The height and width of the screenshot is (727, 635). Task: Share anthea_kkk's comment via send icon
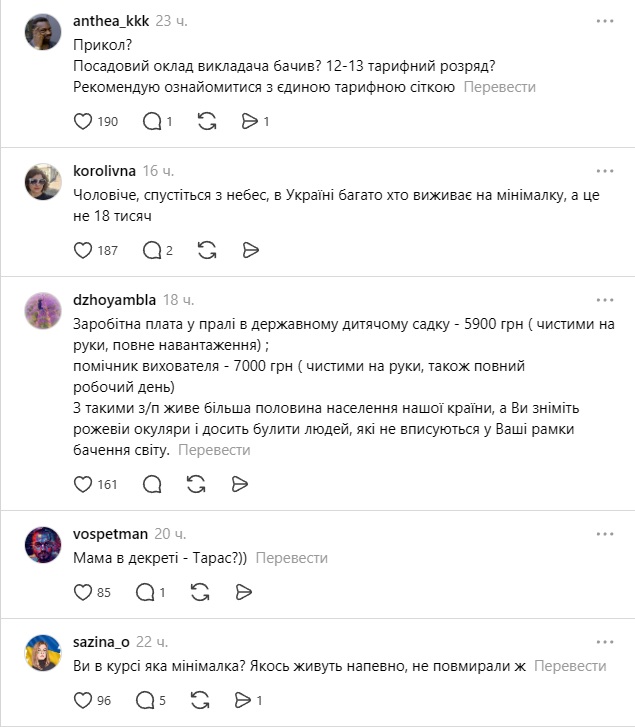(249, 121)
